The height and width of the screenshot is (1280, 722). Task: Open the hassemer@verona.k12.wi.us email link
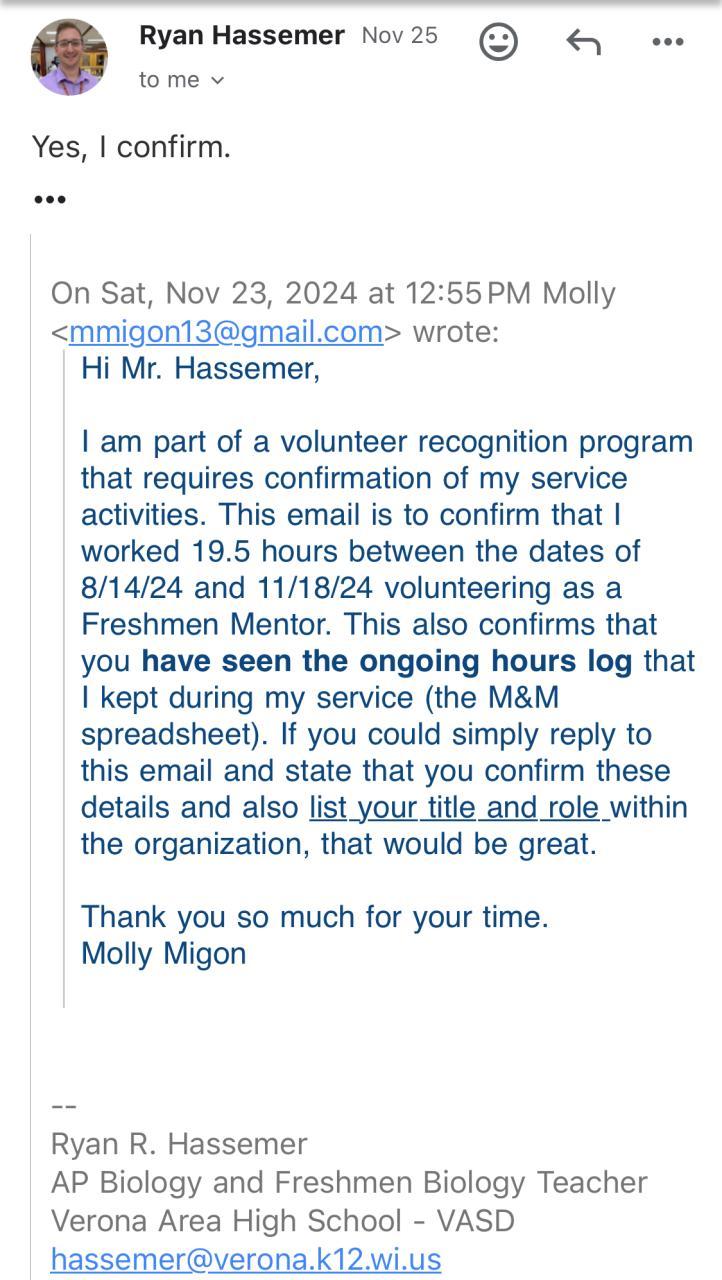[x=246, y=1258]
